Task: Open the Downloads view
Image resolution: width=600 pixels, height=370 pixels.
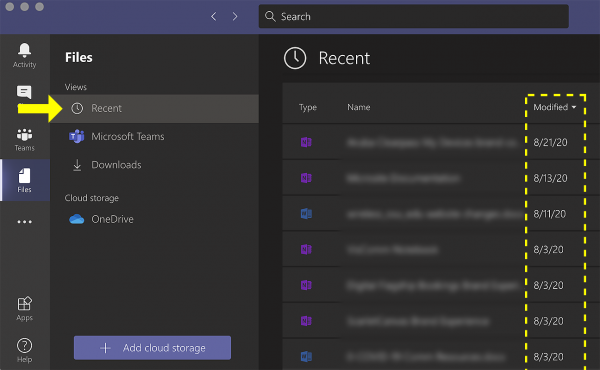Action: [x=154, y=165]
